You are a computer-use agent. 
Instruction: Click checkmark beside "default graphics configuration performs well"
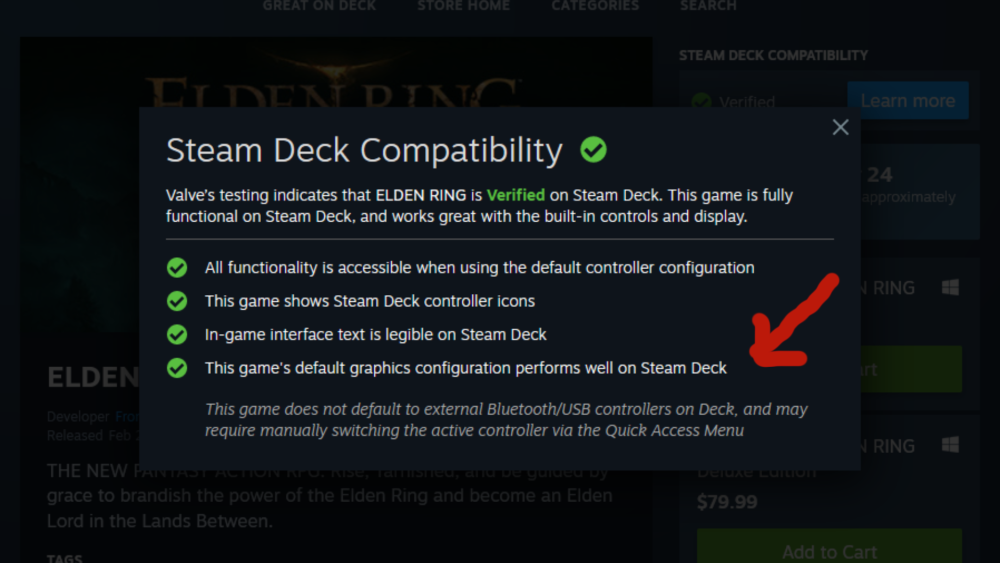(x=177, y=368)
